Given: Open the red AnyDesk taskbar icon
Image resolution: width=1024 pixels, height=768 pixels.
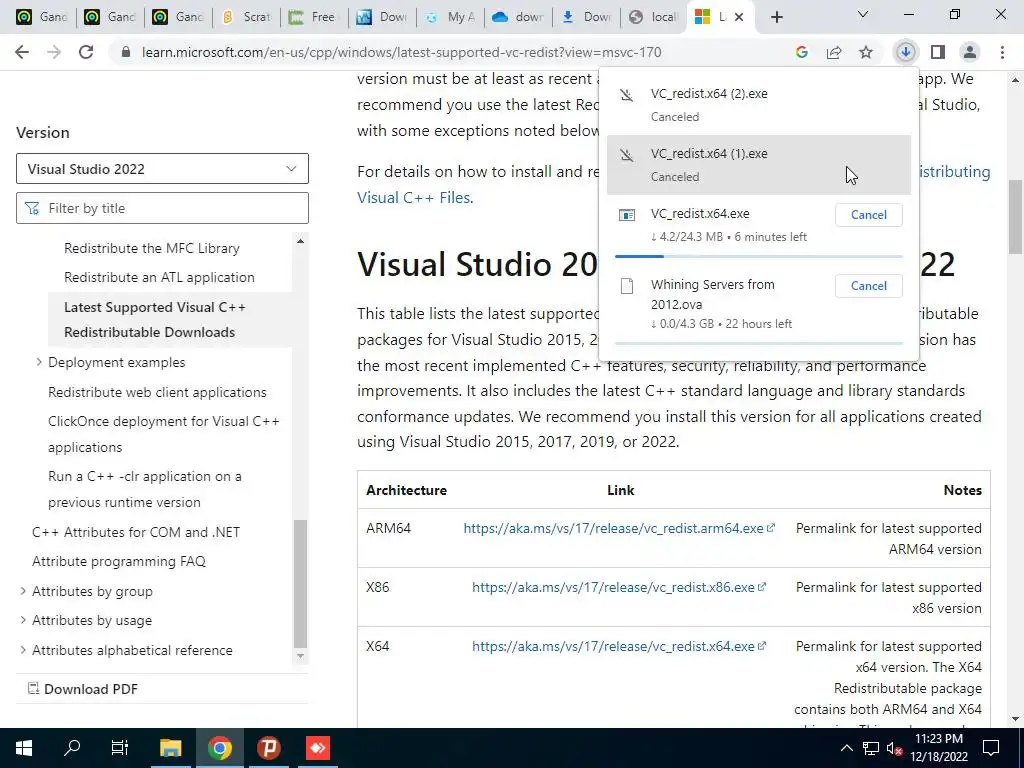Looking at the screenshot, I should 318,748.
